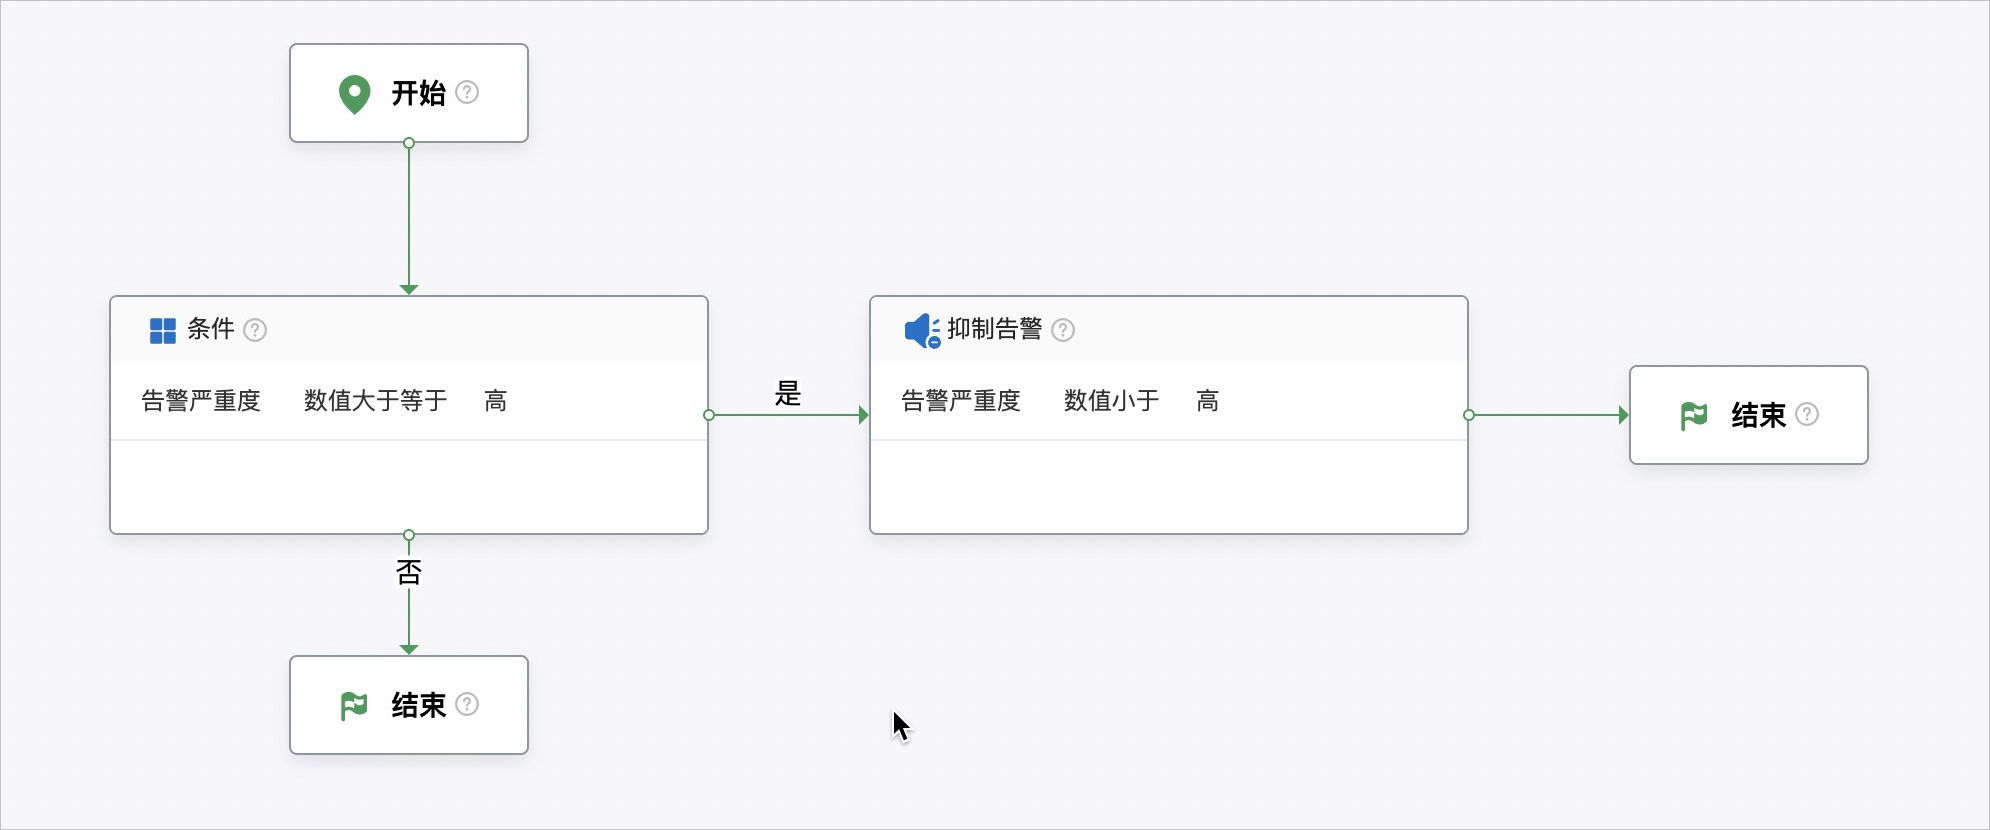This screenshot has height=830, width=1990.
Task: Select the 数值小于 operator in 抑制告警 node
Action: point(1111,400)
